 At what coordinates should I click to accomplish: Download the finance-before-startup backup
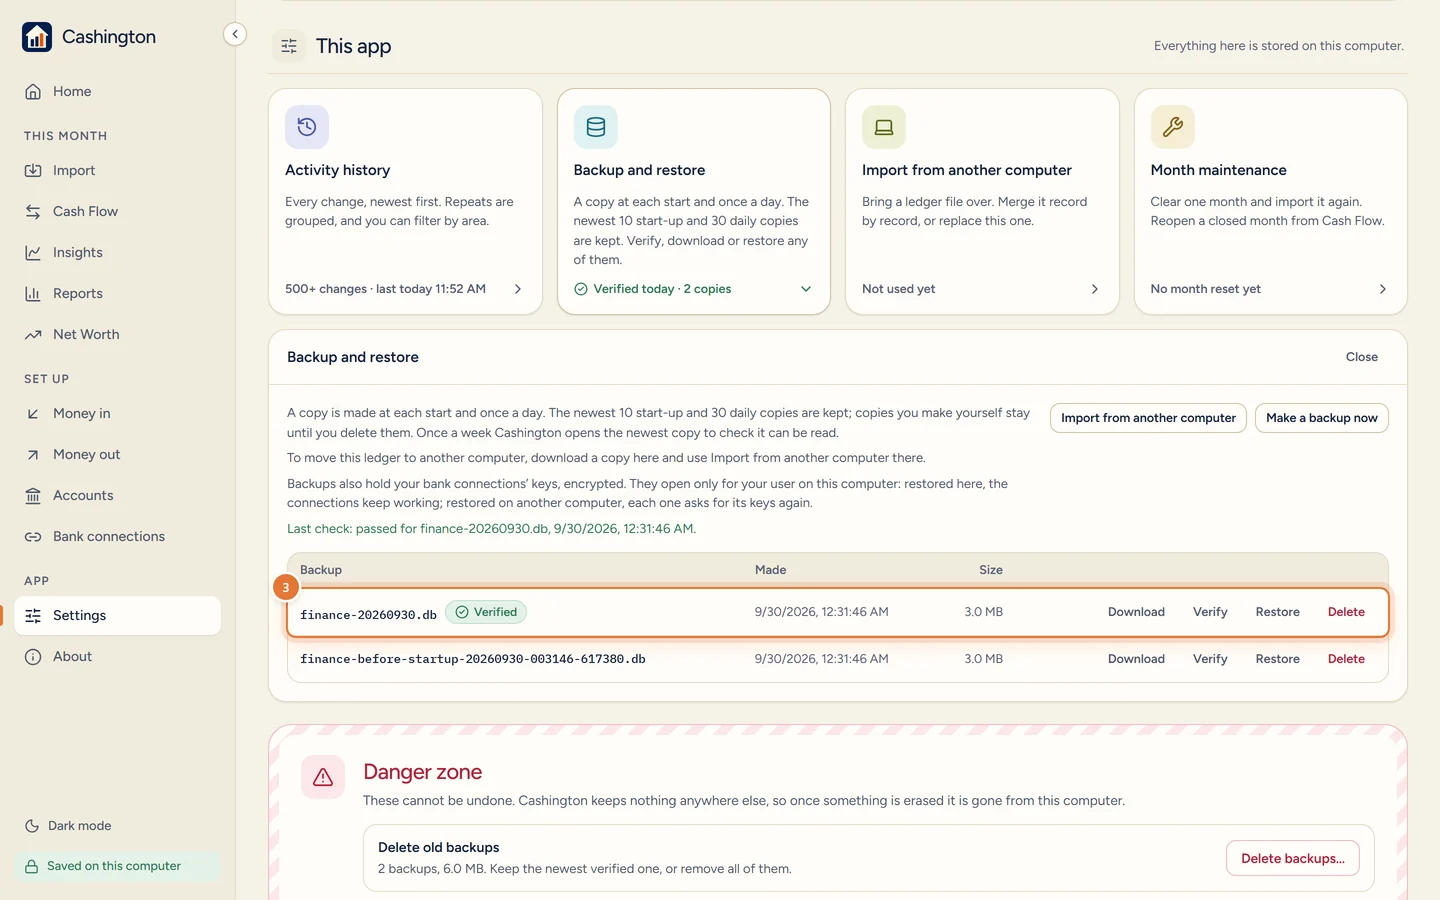(1136, 659)
